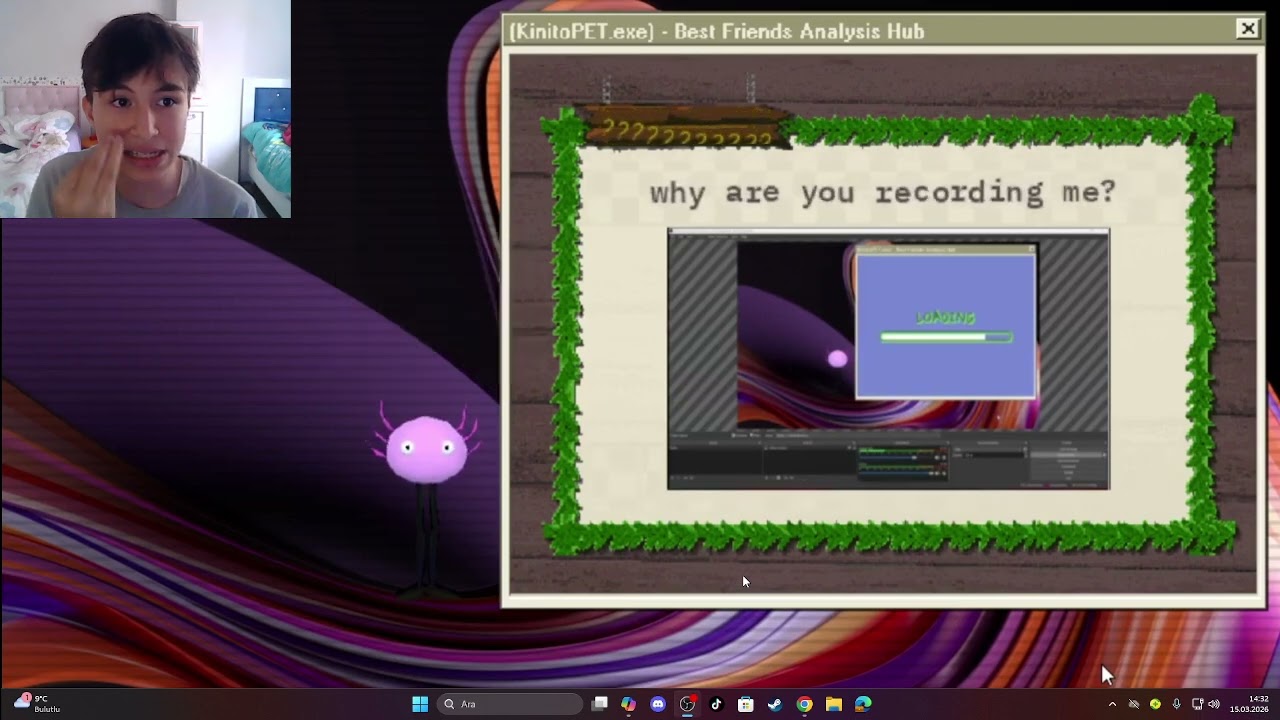The height and width of the screenshot is (720, 1280).
Task: Click the webcam overlay in the corner
Action: [145, 109]
